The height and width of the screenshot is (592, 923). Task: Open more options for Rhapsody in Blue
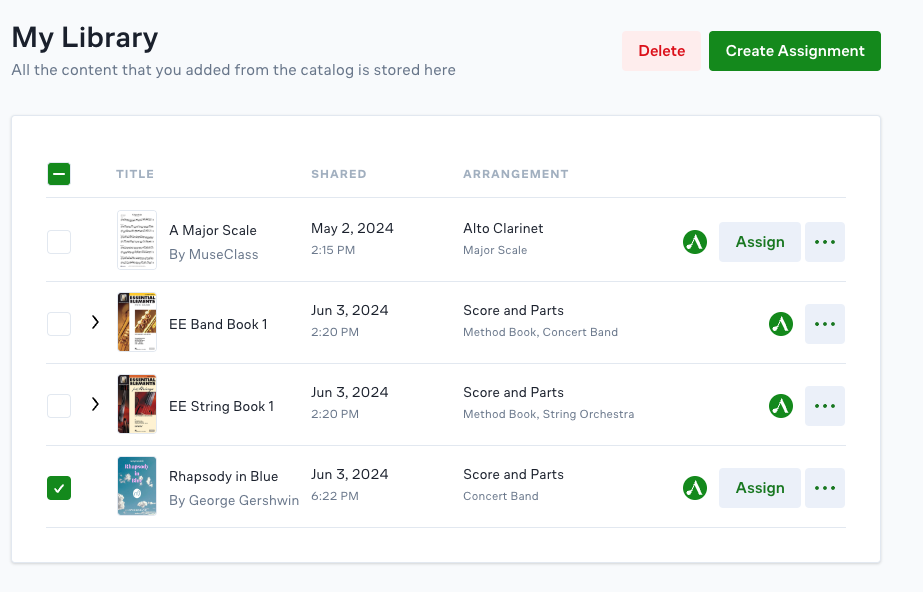(x=824, y=487)
